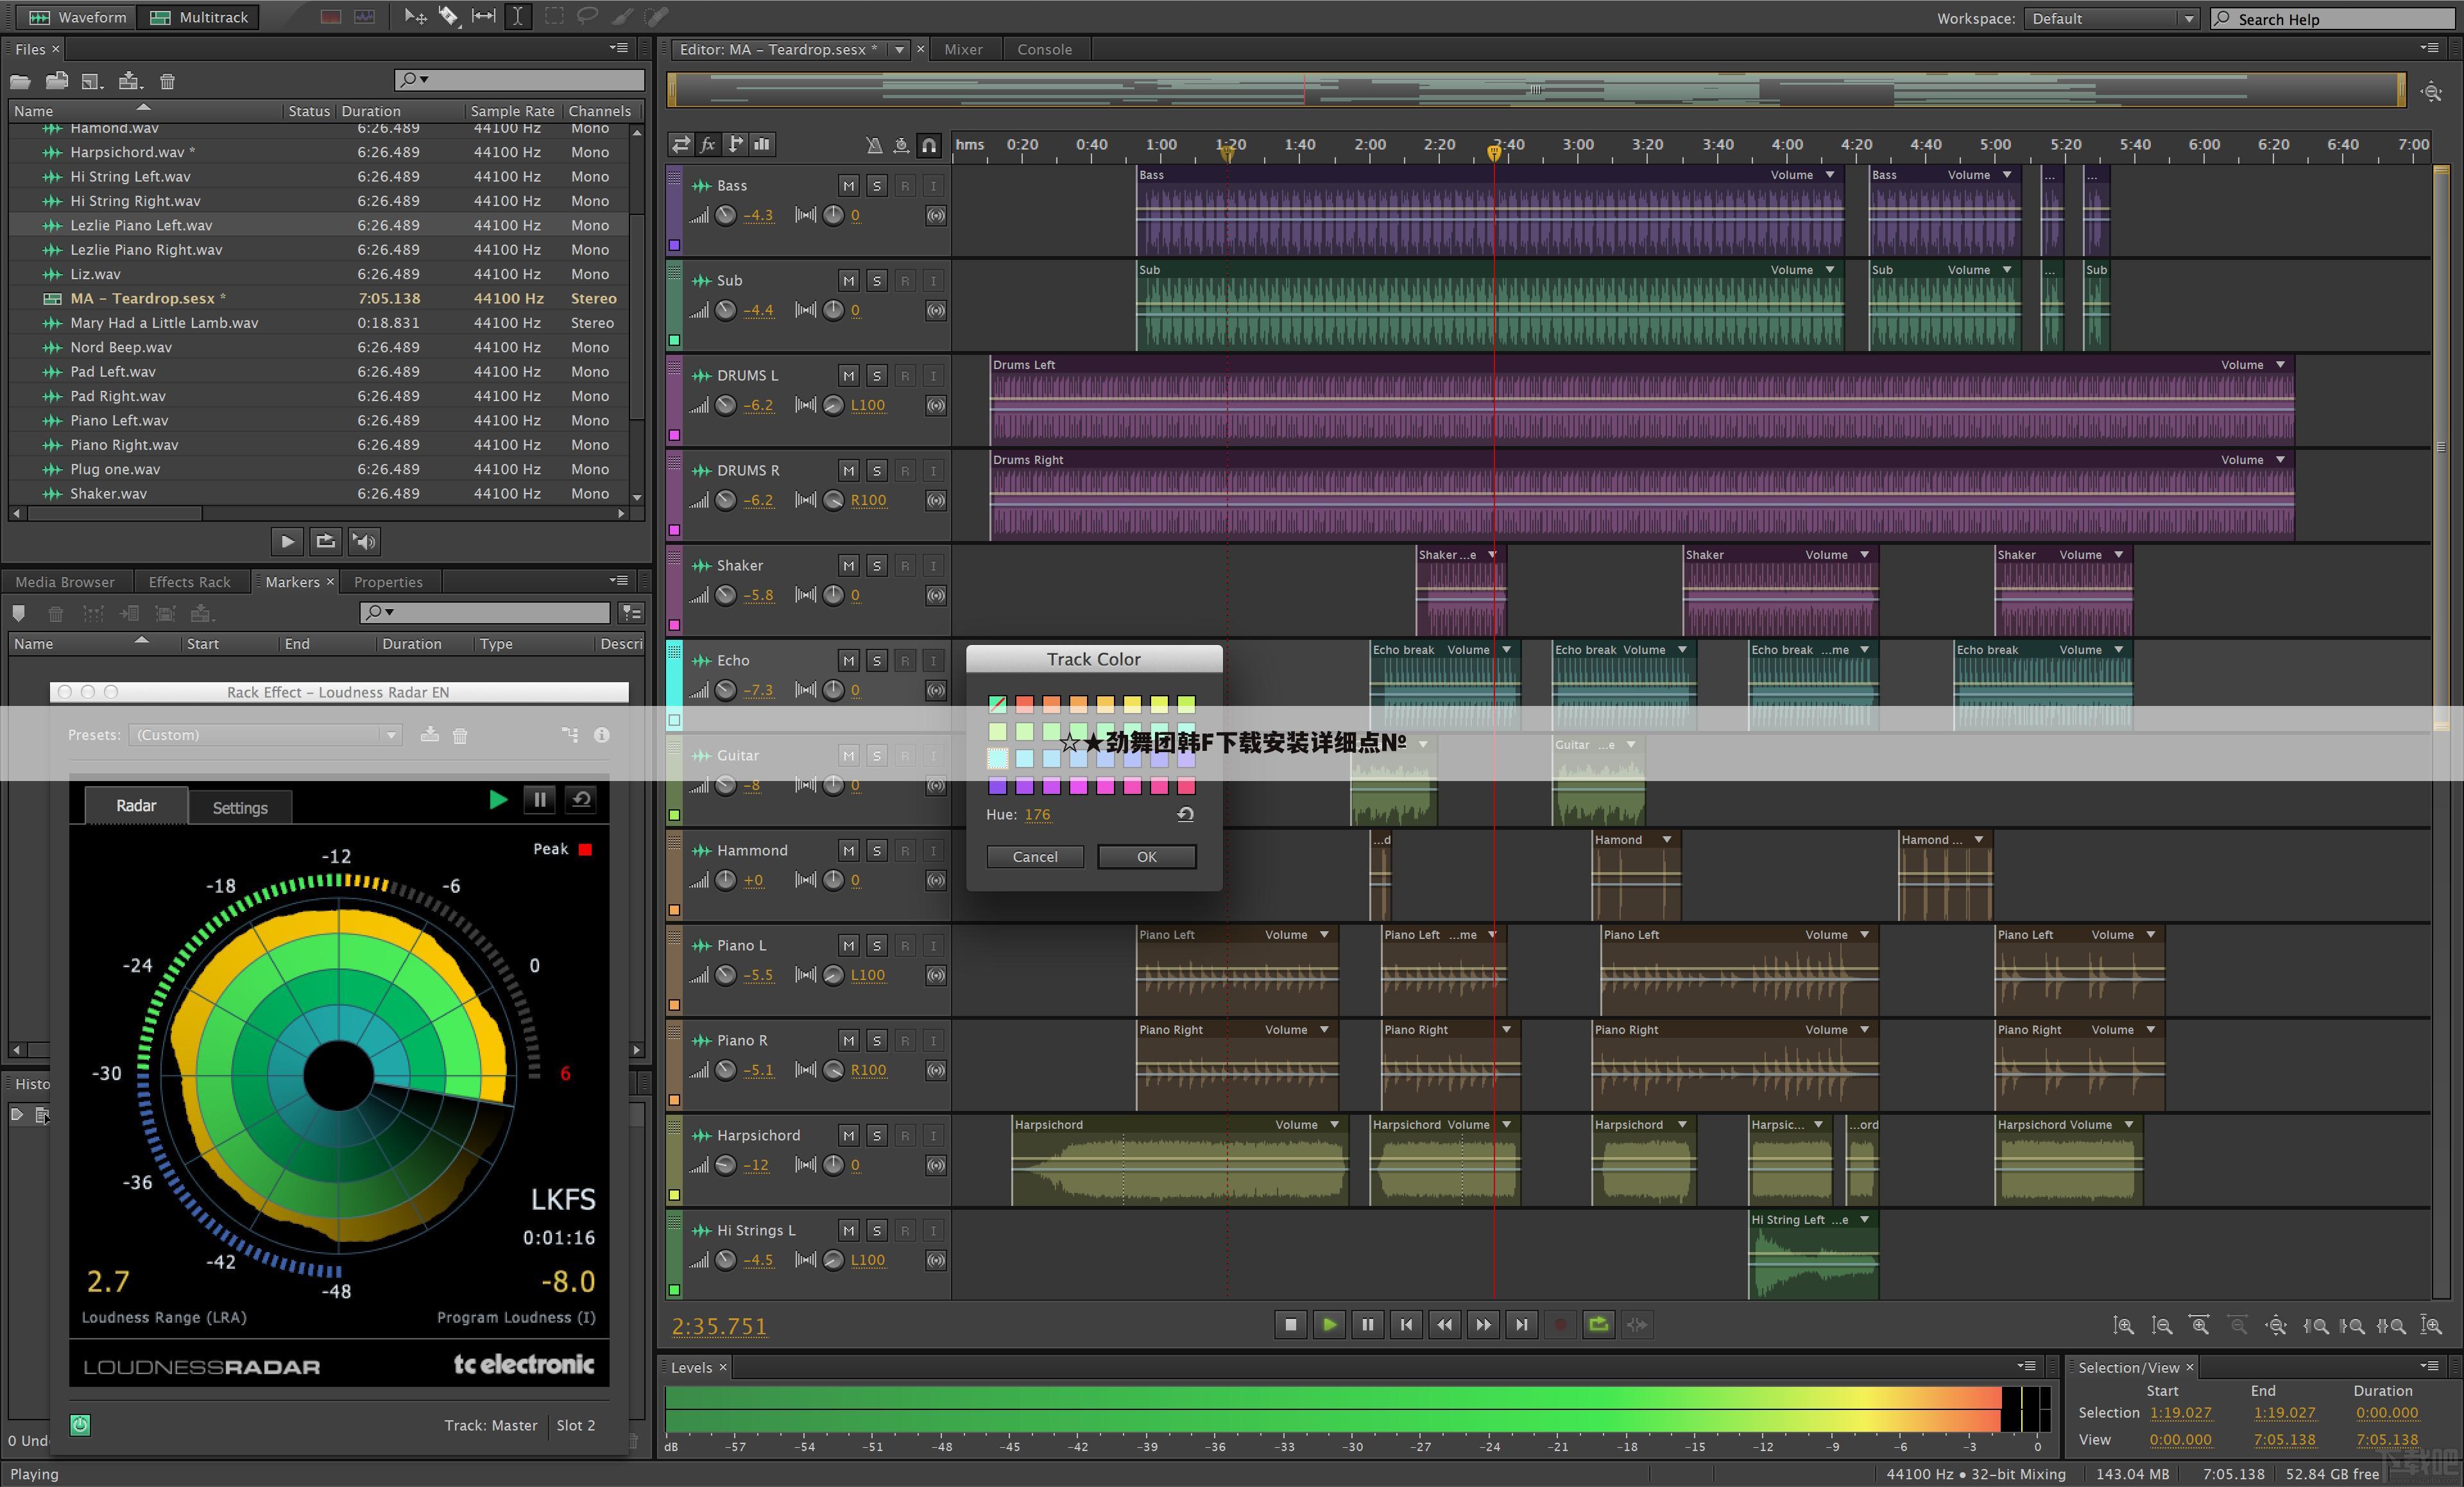Toggle input monitor on Hammond track
This screenshot has width=2464, height=1487.
(933, 851)
